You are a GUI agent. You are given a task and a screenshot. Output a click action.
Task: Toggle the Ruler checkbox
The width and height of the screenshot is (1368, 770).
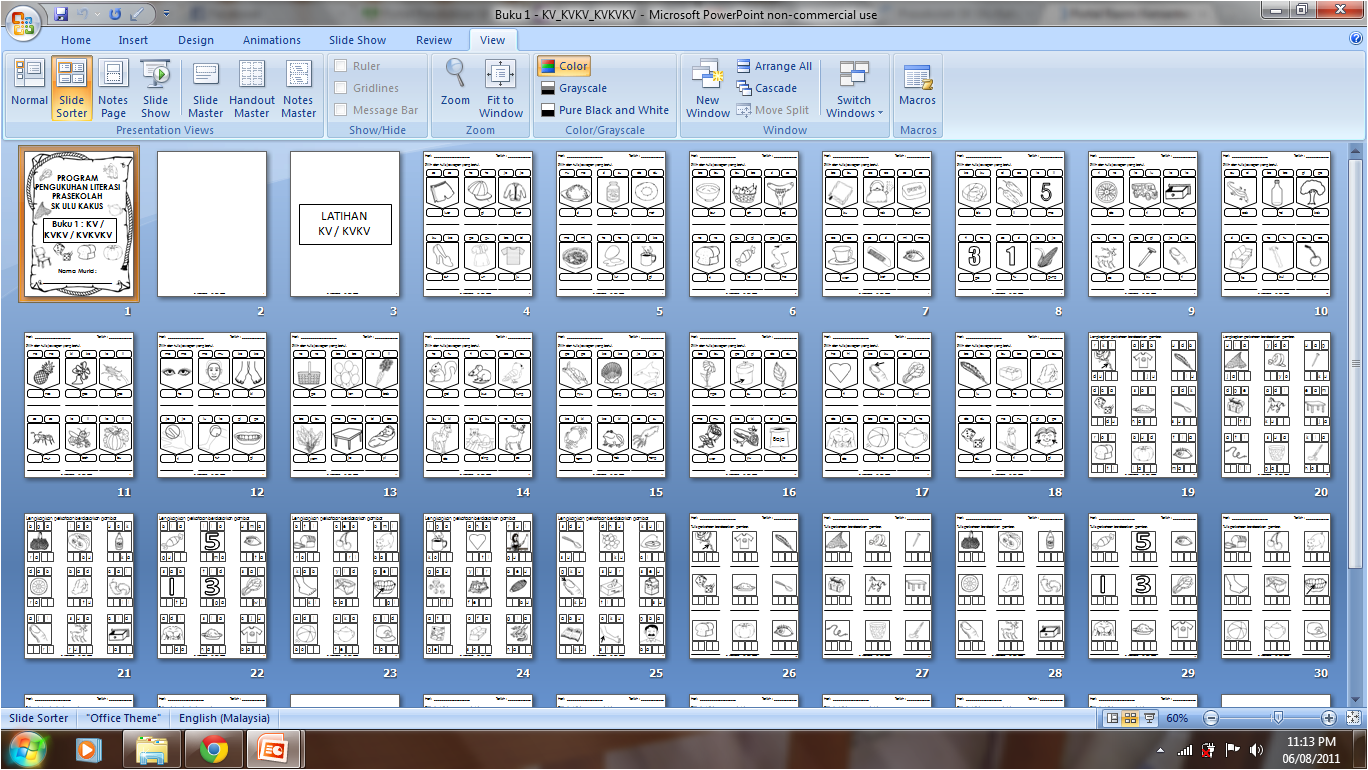click(x=340, y=66)
